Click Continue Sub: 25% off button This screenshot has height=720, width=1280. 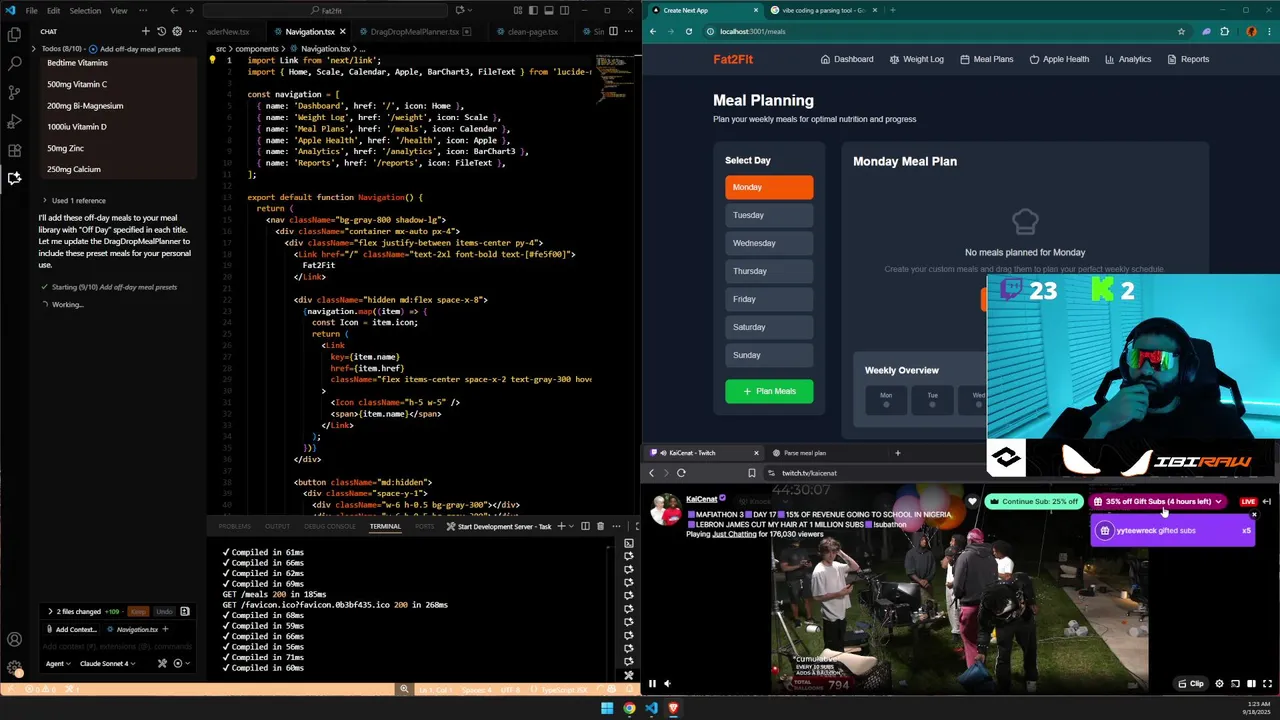pyautogui.click(x=1034, y=501)
